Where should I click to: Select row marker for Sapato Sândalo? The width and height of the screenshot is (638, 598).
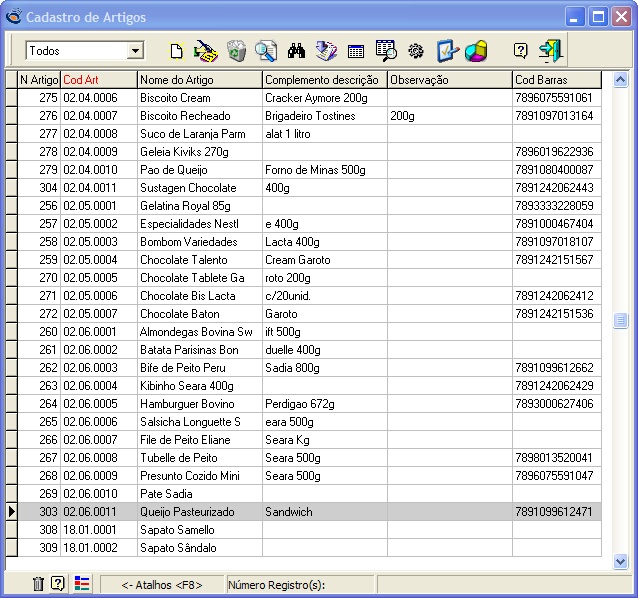(x=11, y=548)
